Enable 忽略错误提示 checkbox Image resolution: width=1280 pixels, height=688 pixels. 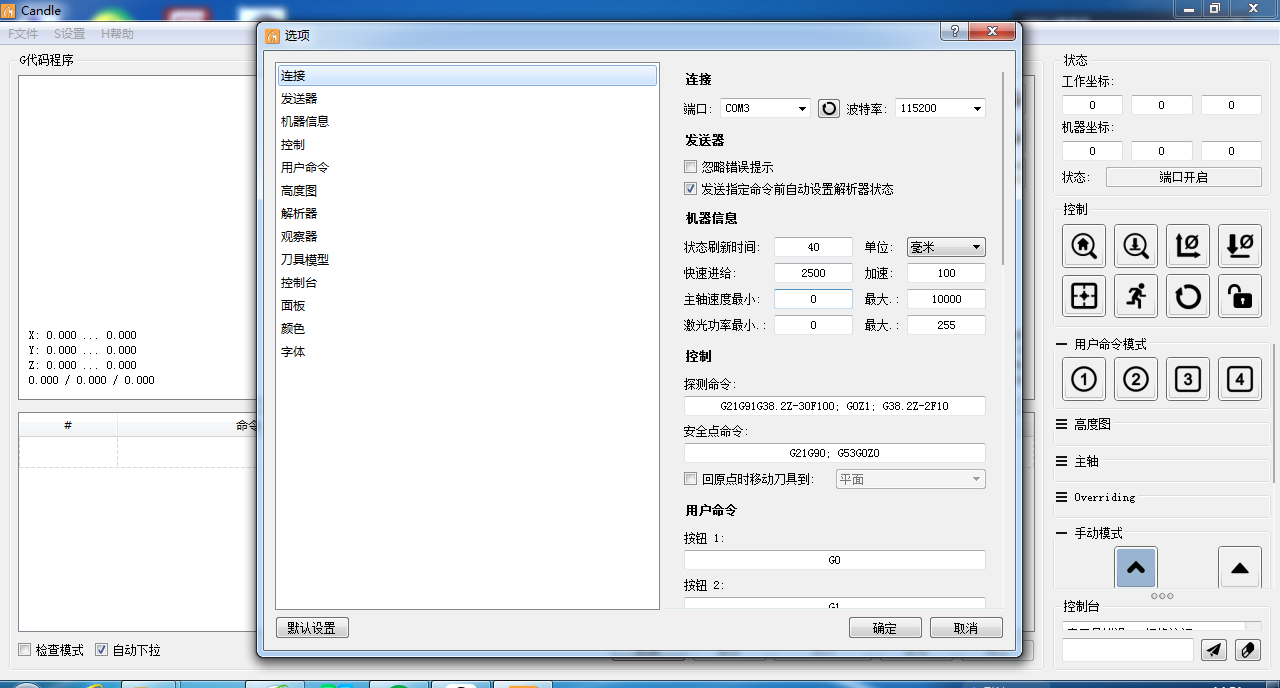point(690,167)
